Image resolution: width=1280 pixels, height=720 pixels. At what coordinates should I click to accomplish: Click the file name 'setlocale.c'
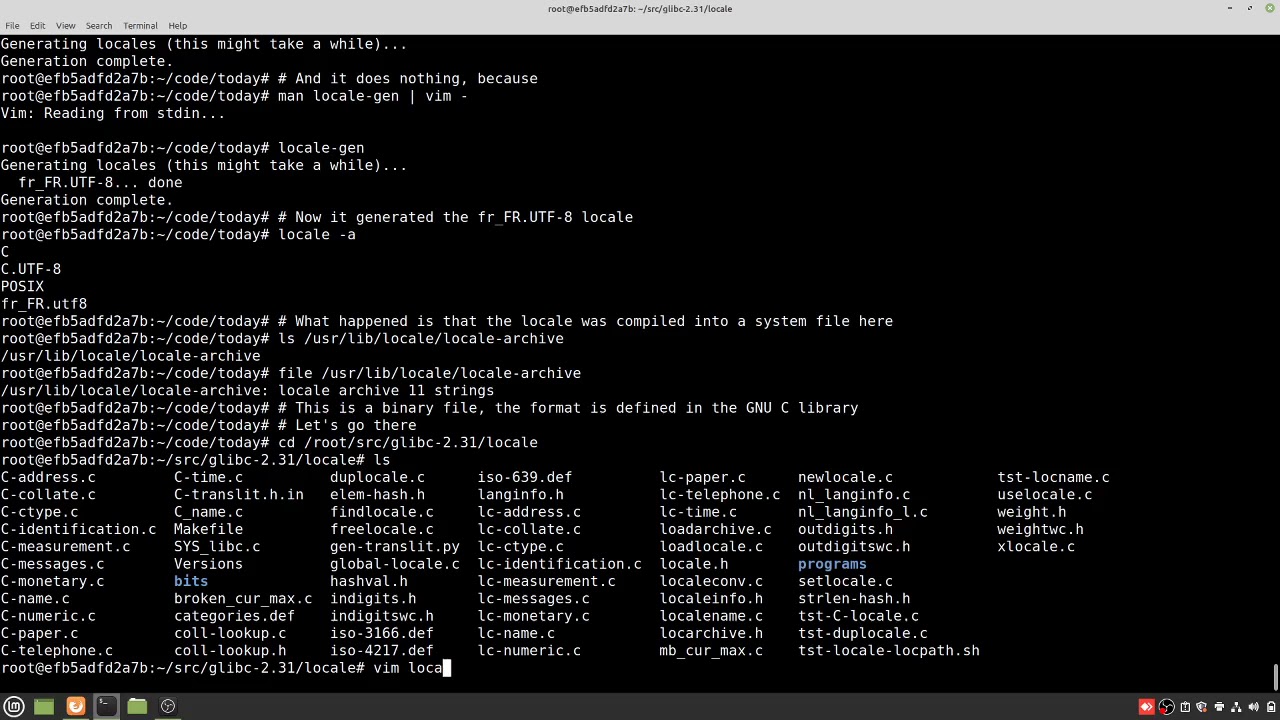845,581
